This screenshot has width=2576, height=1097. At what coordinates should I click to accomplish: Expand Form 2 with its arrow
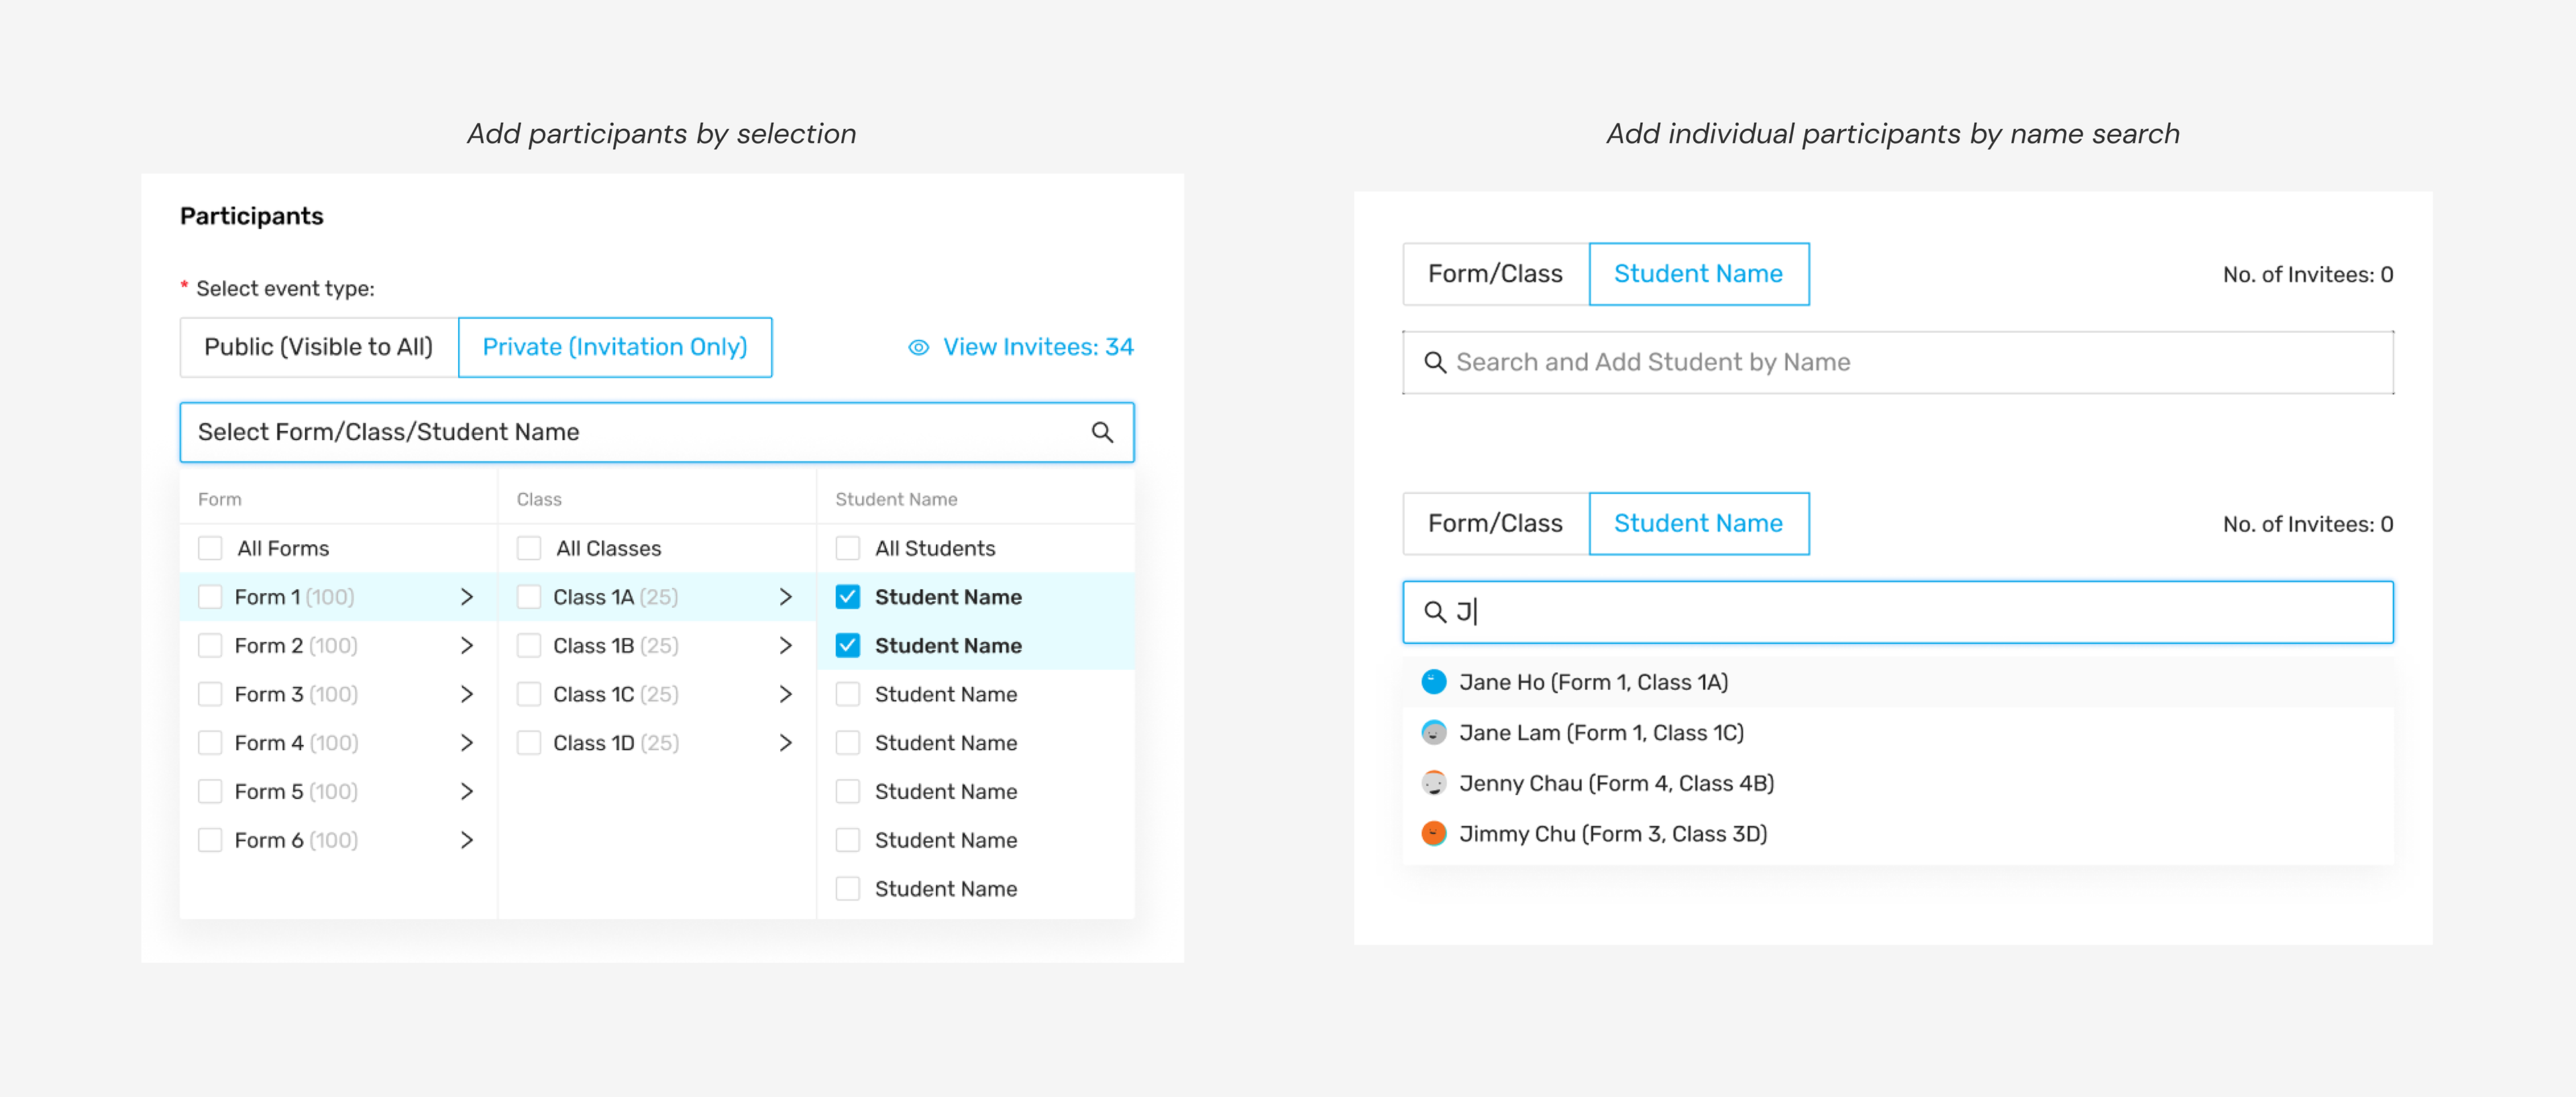(466, 645)
